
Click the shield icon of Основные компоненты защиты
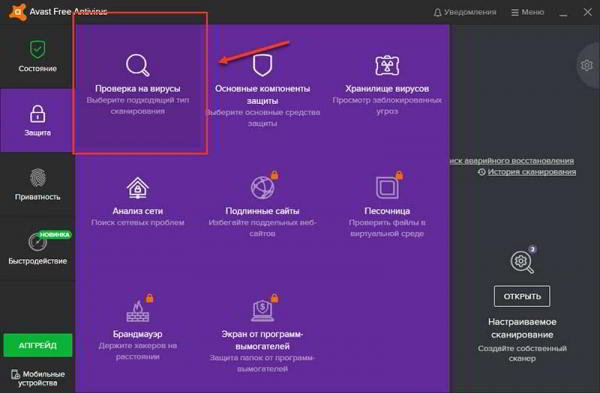pyautogui.click(x=262, y=65)
